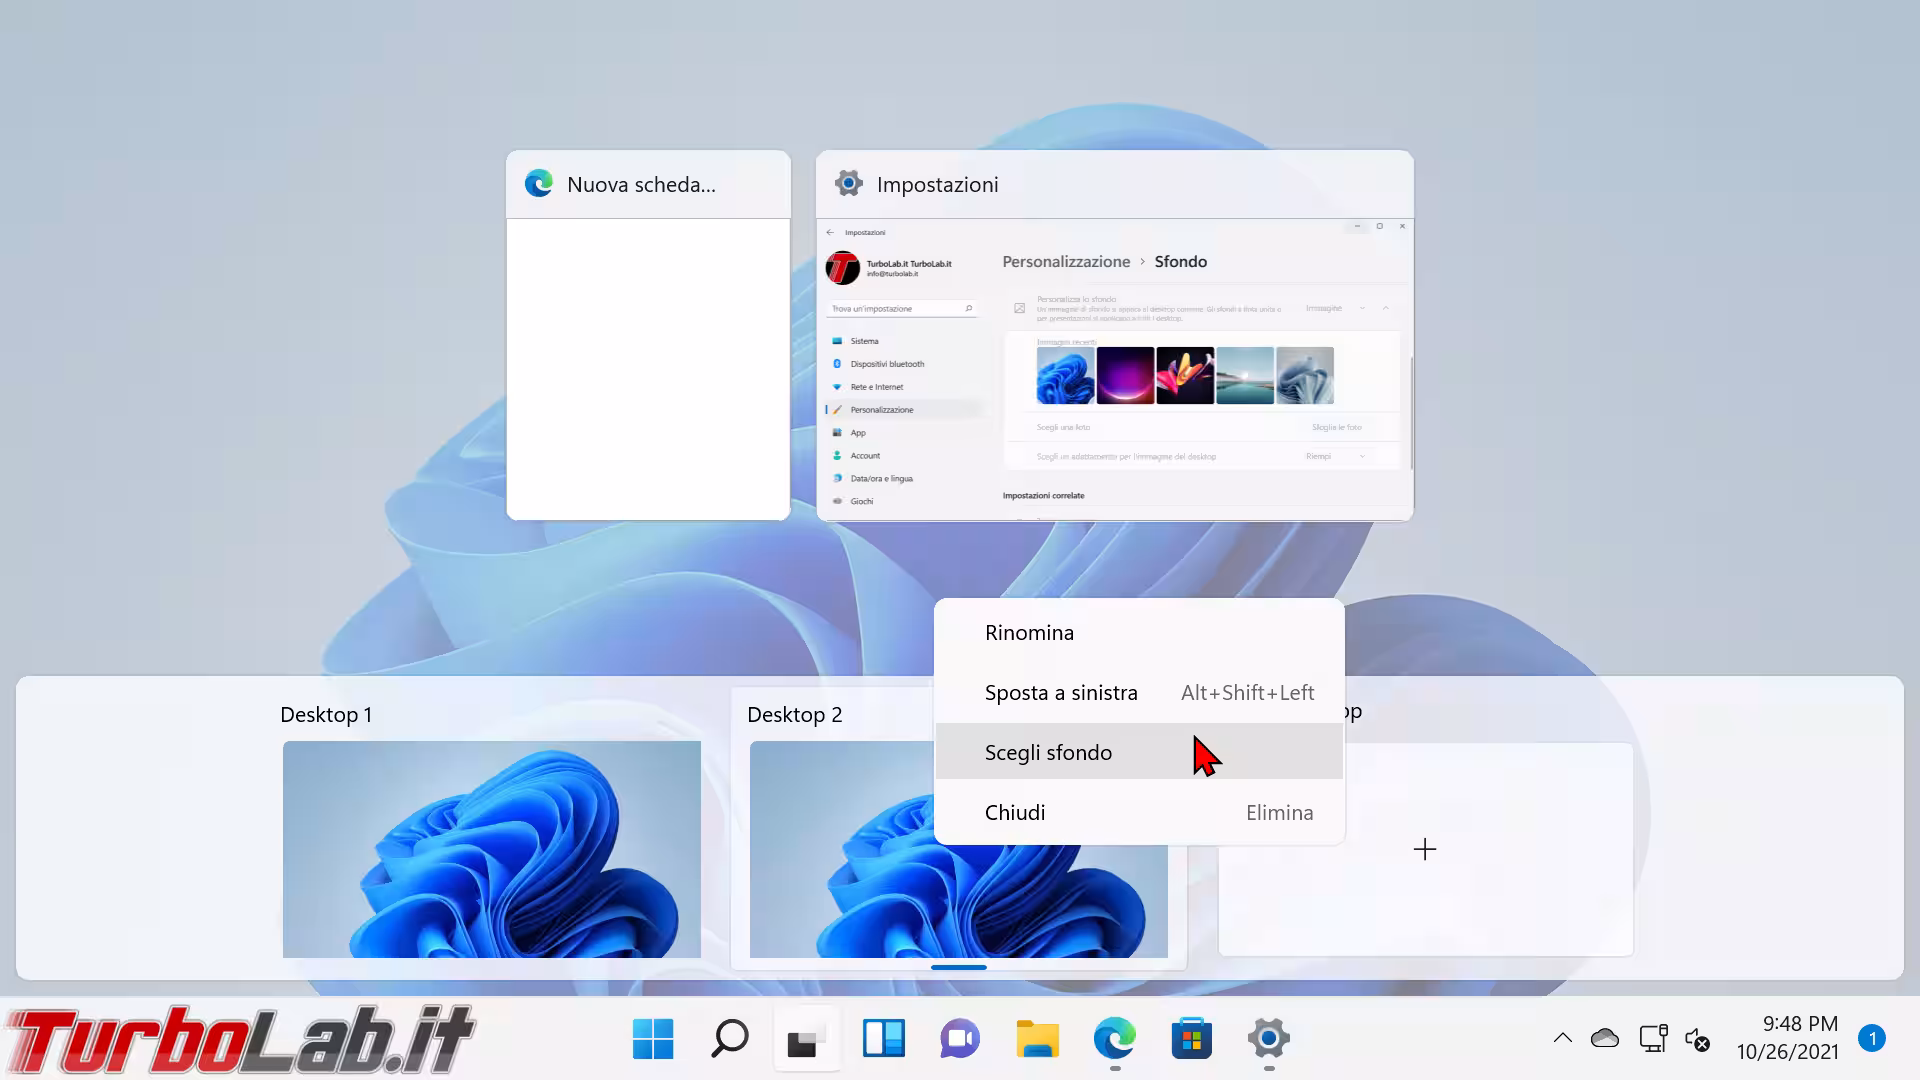Image resolution: width=1920 pixels, height=1080 pixels.
Task: Open File Explorer from taskbar
Action: click(1037, 1039)
